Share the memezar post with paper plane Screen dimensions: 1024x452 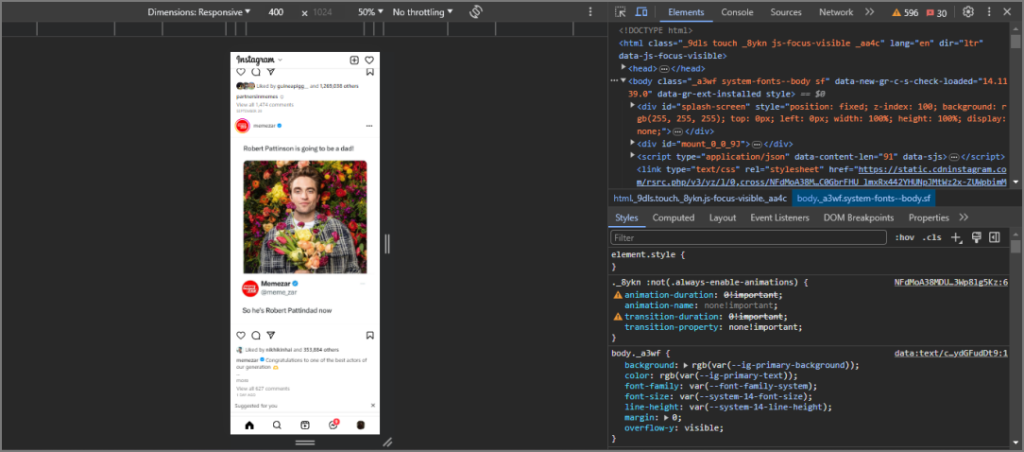[x=270, y=335]
